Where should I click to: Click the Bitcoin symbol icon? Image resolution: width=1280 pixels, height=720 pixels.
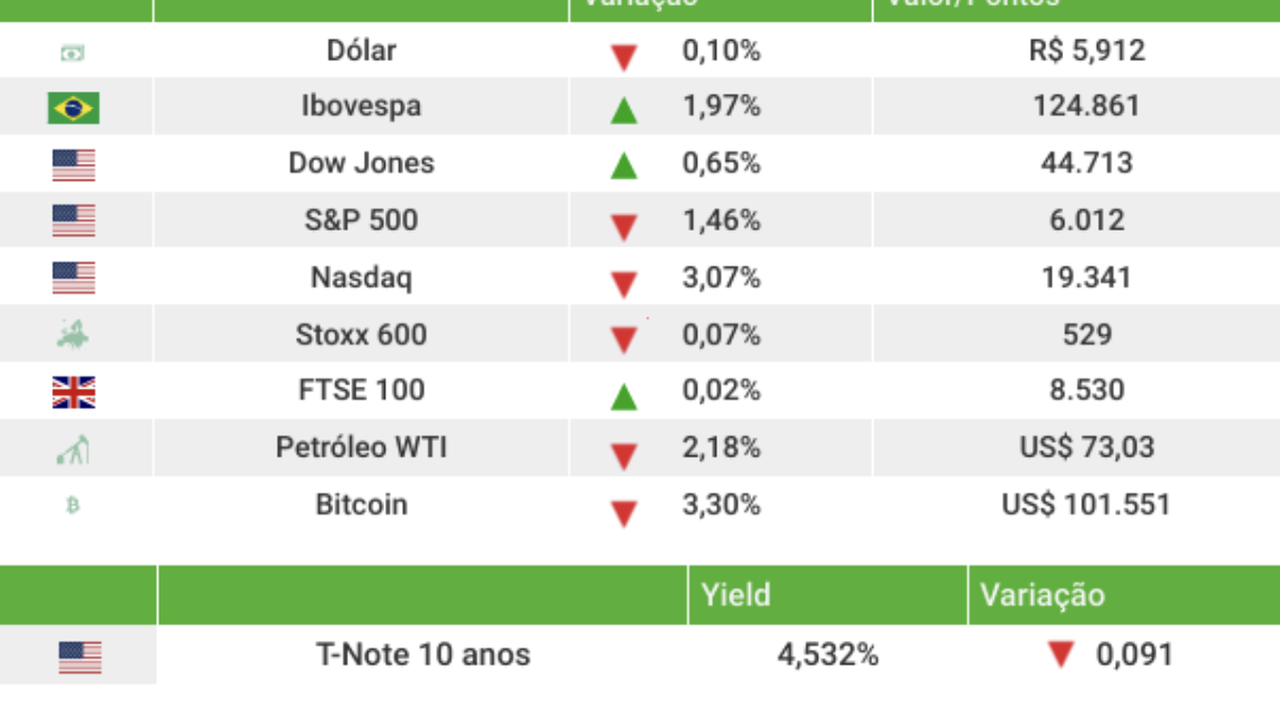click(x=72, y=505)
